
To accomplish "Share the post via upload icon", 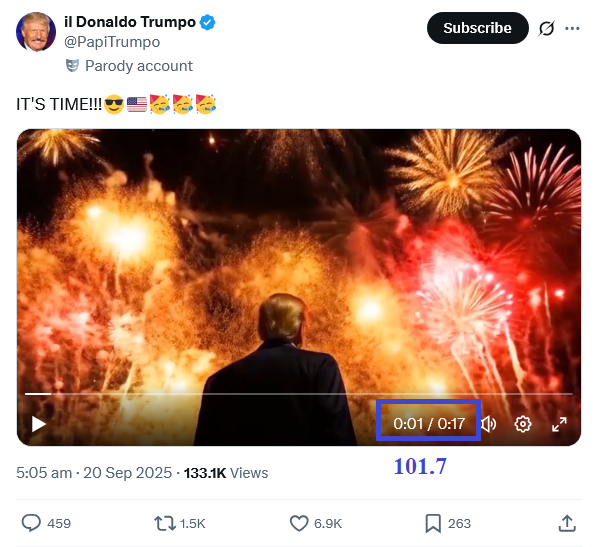I will pos(567,523).
